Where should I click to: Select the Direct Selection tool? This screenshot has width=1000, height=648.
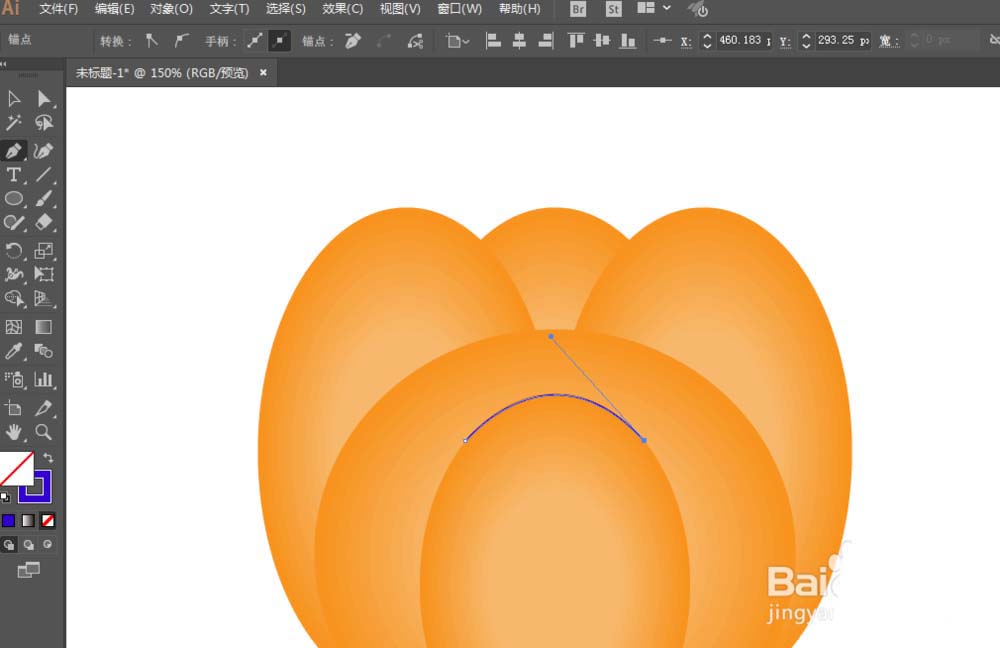43,99
